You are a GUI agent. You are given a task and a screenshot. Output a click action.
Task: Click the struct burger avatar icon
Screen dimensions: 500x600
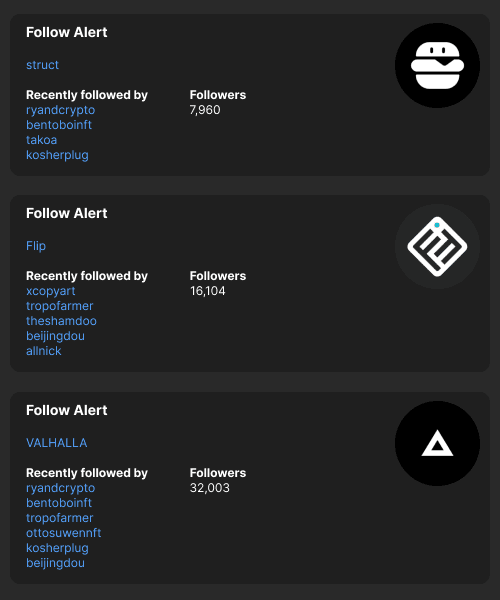tap(437, 65)
